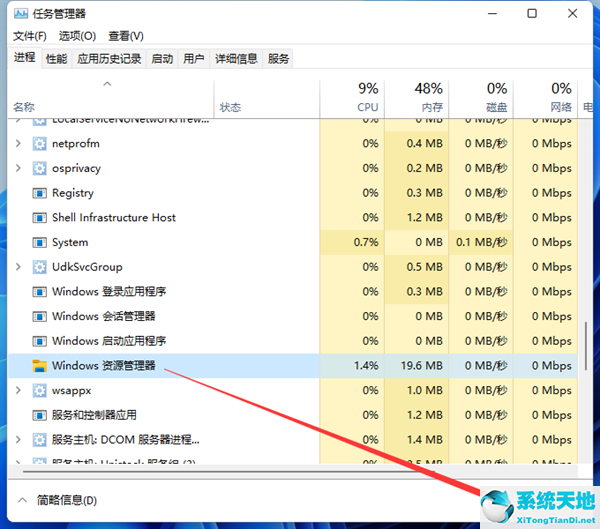Click the wsappx gear icon
Image resolution: width=600 pixels, height=529 pixels.
coord(39,390)
